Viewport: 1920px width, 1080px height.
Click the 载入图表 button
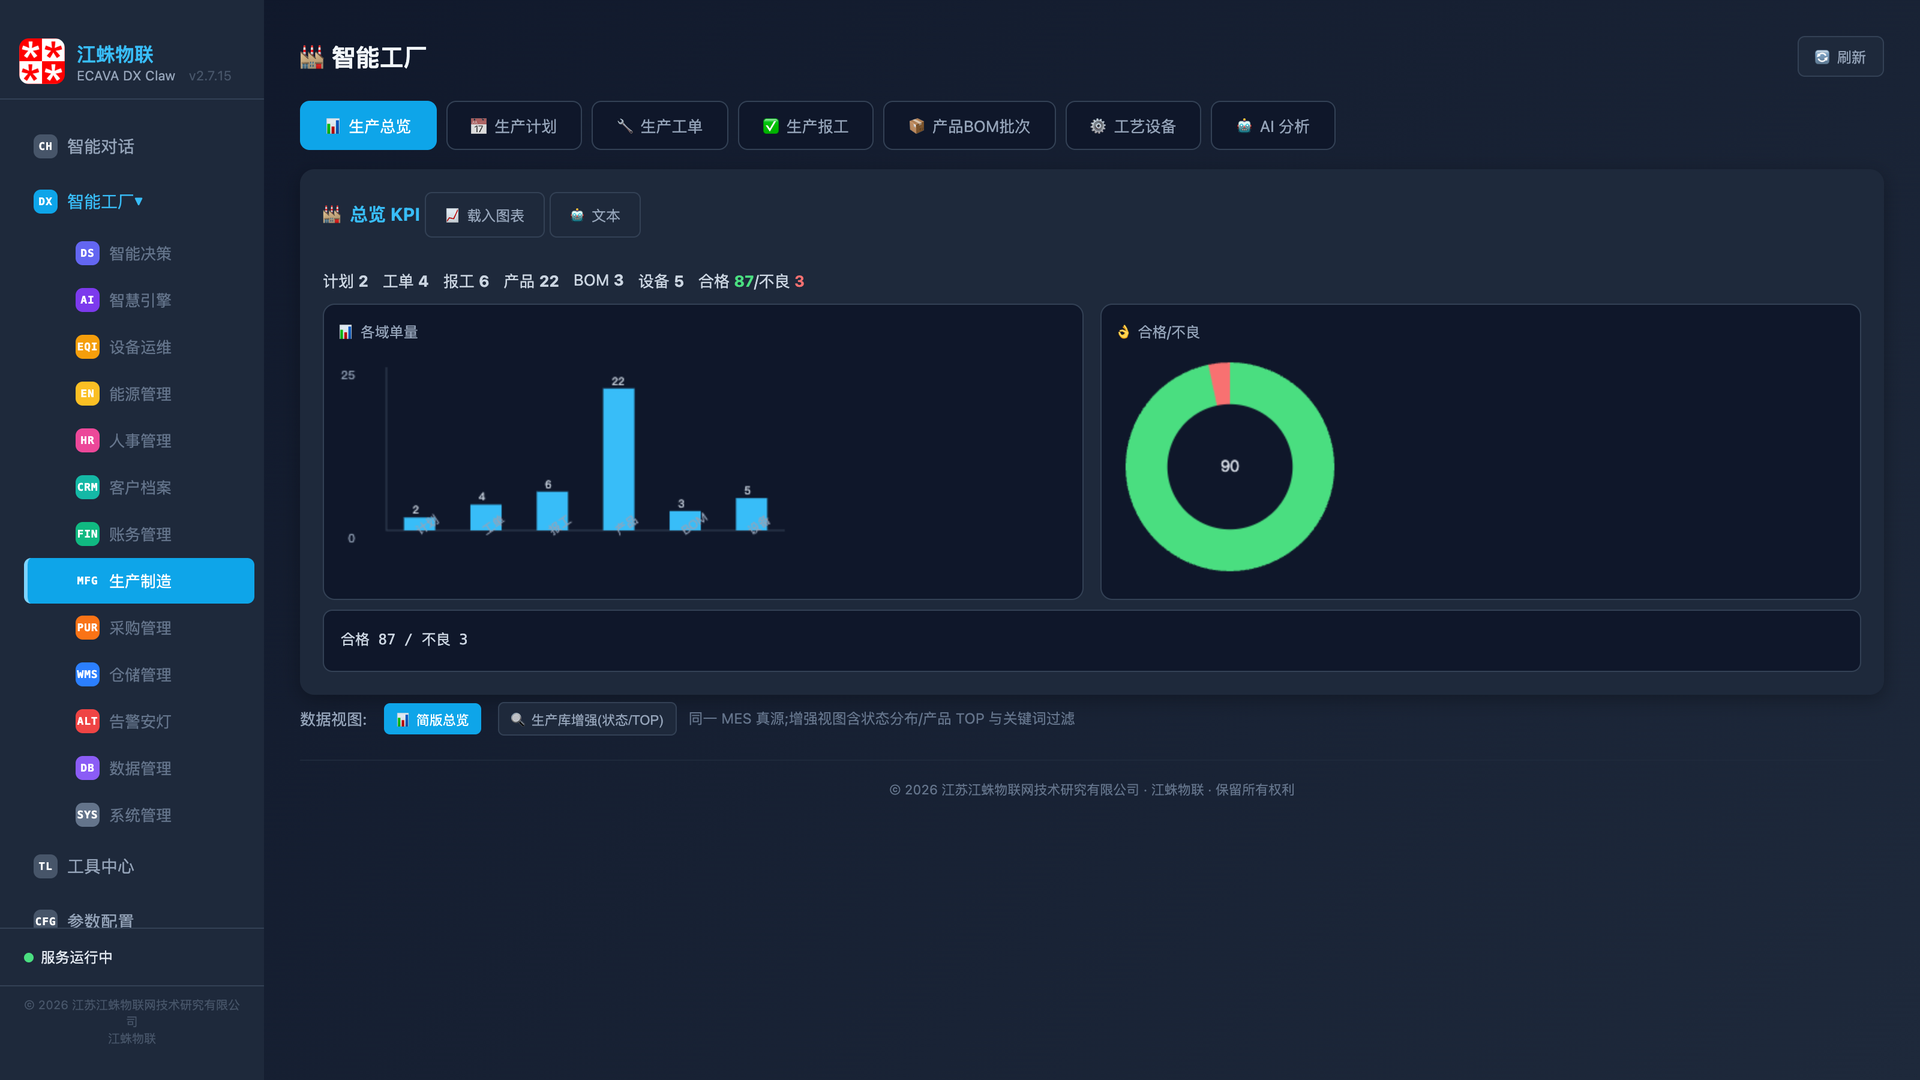[x=485, y=215]
